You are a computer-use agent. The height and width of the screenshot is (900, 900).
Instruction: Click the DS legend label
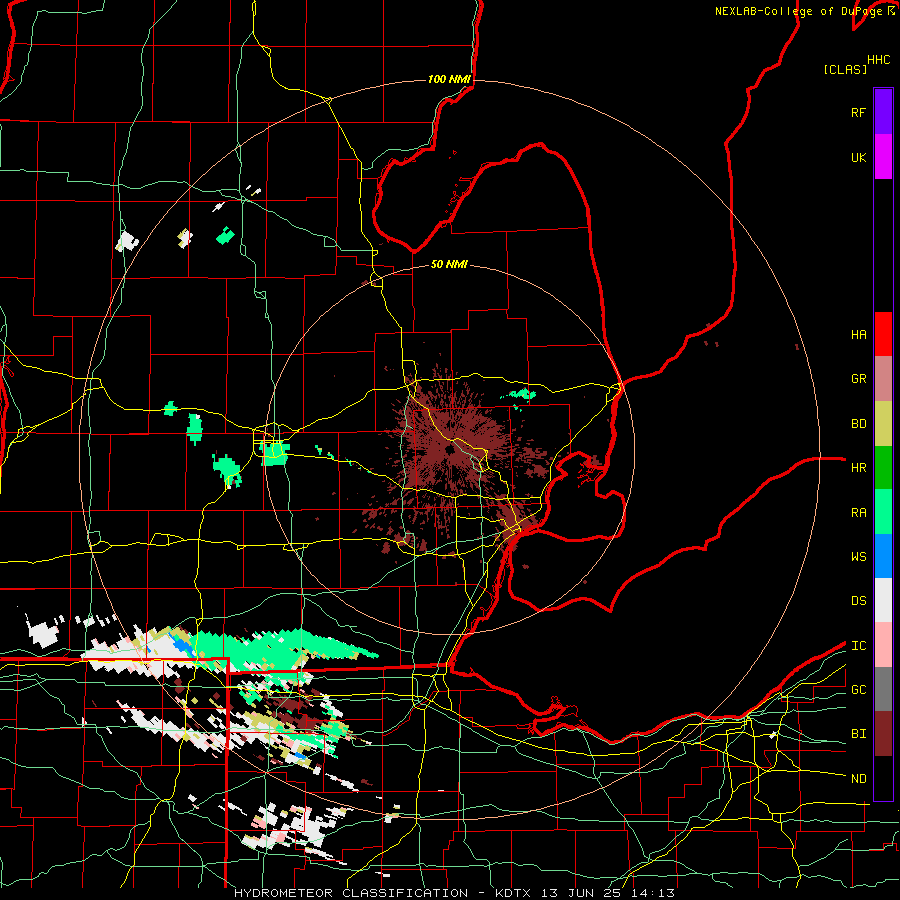[x=858, y=601]
